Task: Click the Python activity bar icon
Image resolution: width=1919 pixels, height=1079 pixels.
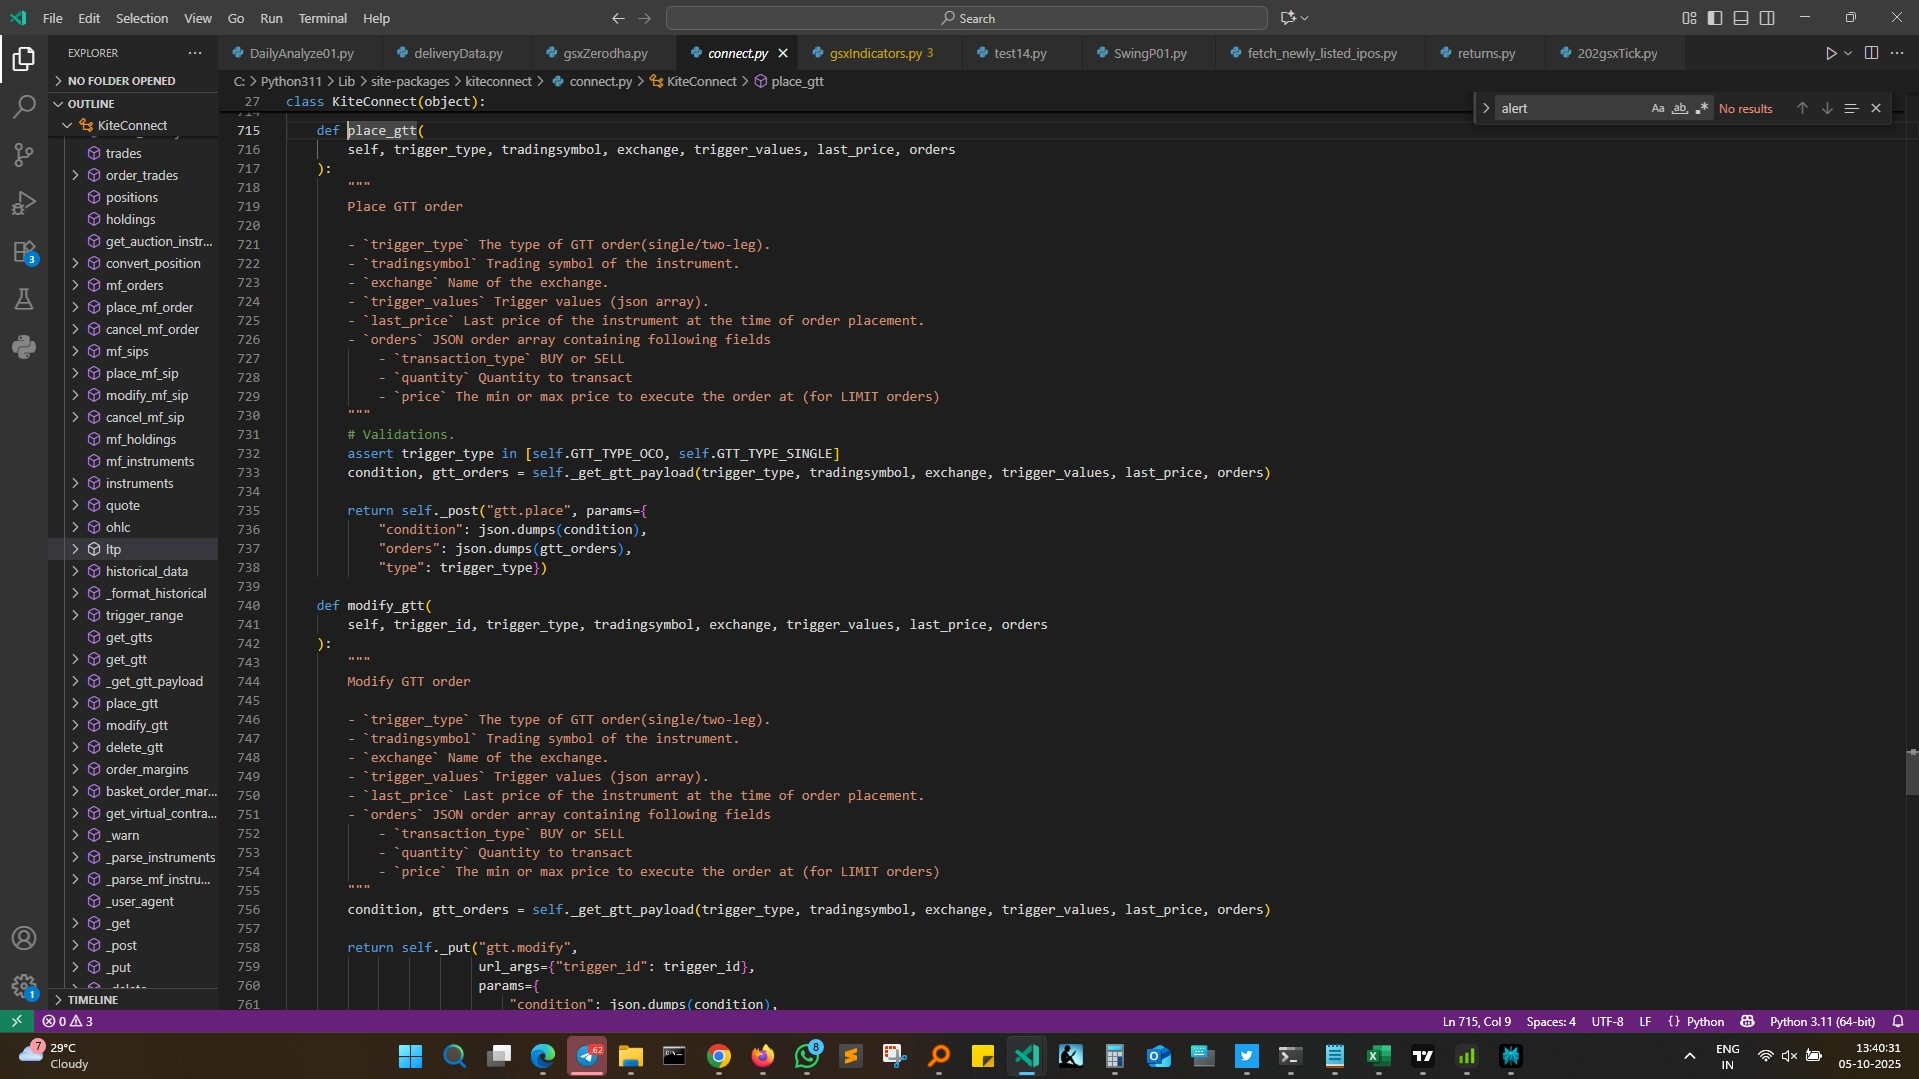Action: (24, 347)
